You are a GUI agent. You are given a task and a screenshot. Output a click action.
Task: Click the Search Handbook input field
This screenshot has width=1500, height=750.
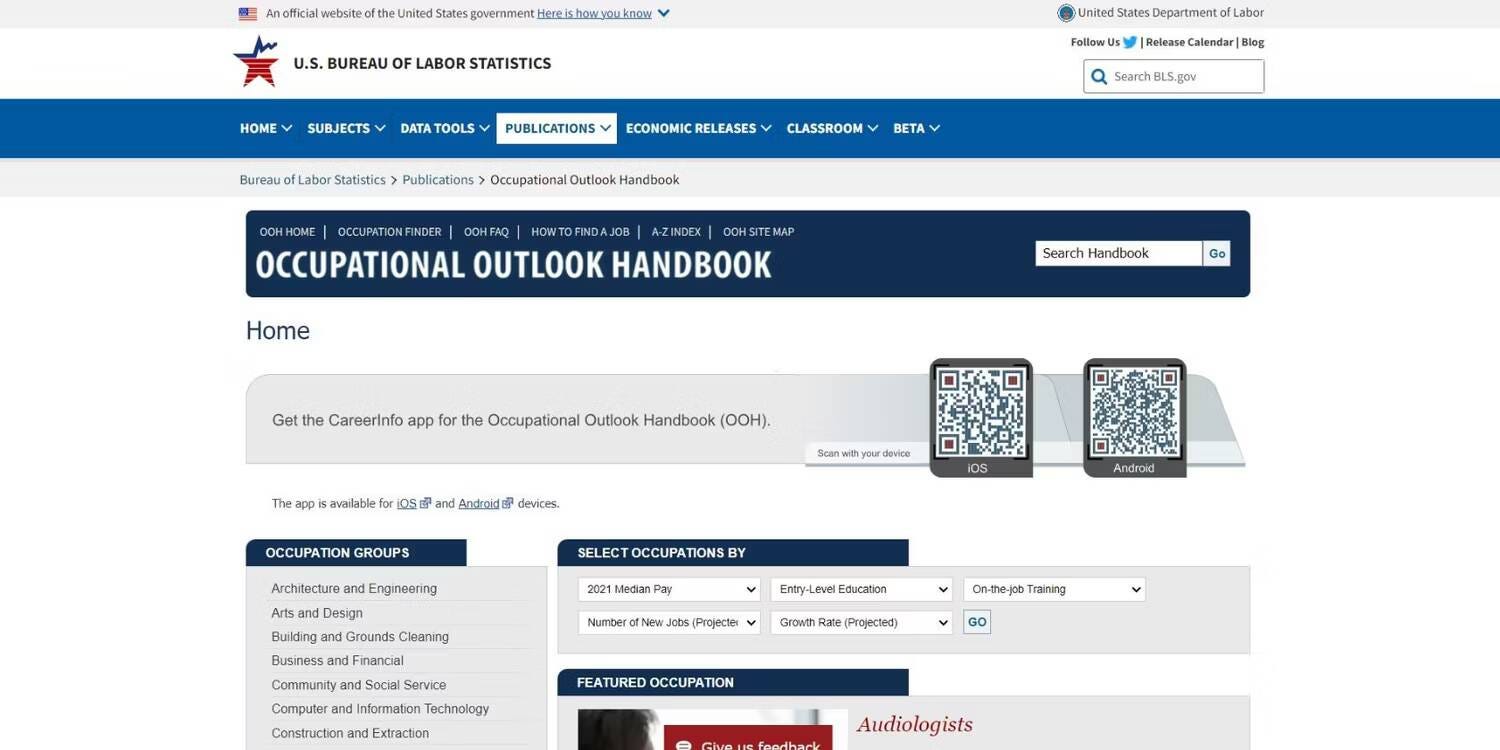pyautogui.click(x=1118, y=254)
